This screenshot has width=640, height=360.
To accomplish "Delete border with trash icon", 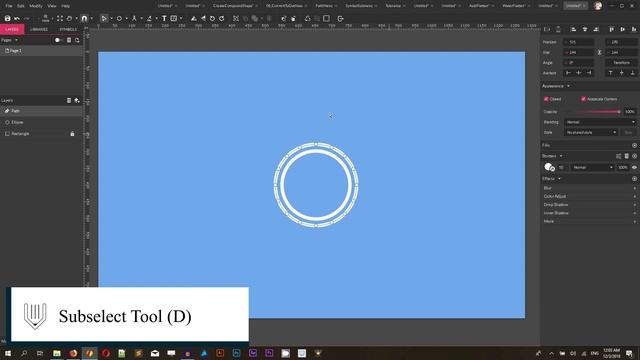I will click(627, 156).
